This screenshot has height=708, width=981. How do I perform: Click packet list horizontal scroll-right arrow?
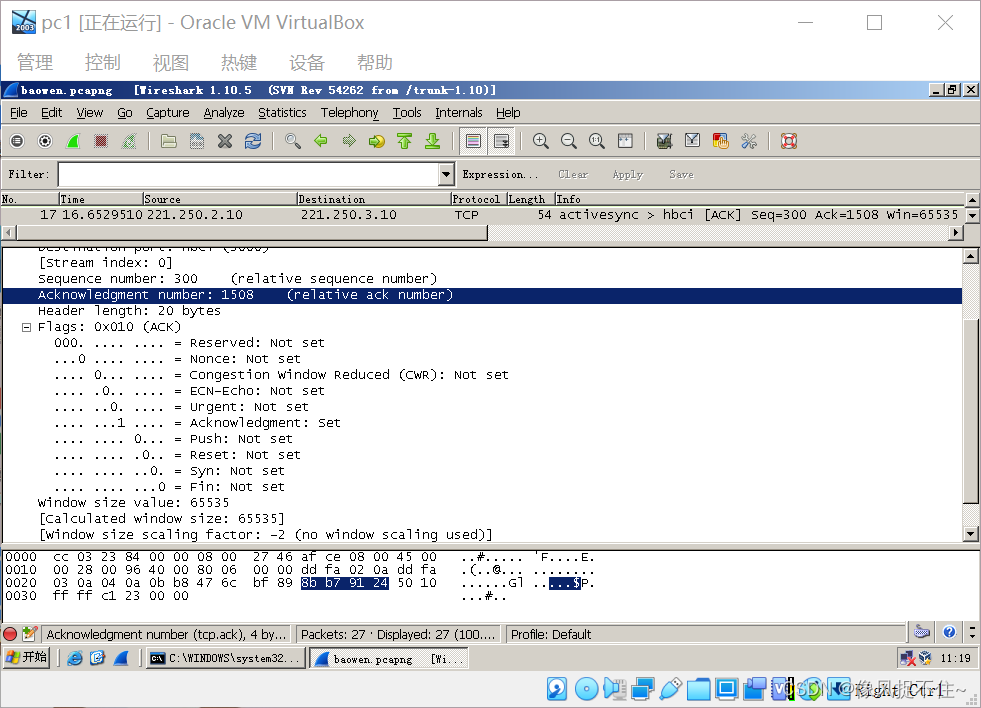pos(955,233)
